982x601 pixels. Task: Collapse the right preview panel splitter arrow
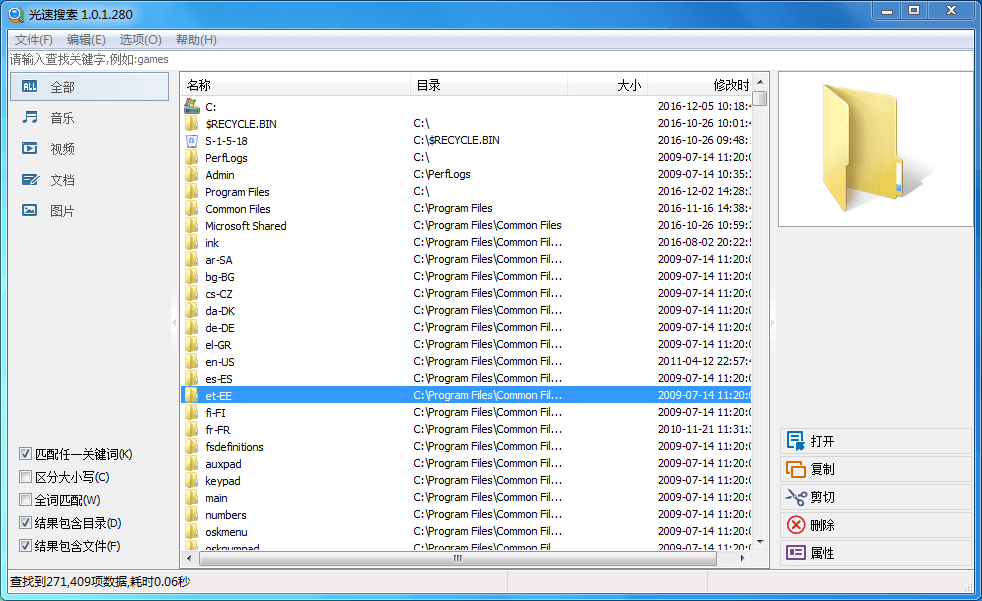(773, 322)
